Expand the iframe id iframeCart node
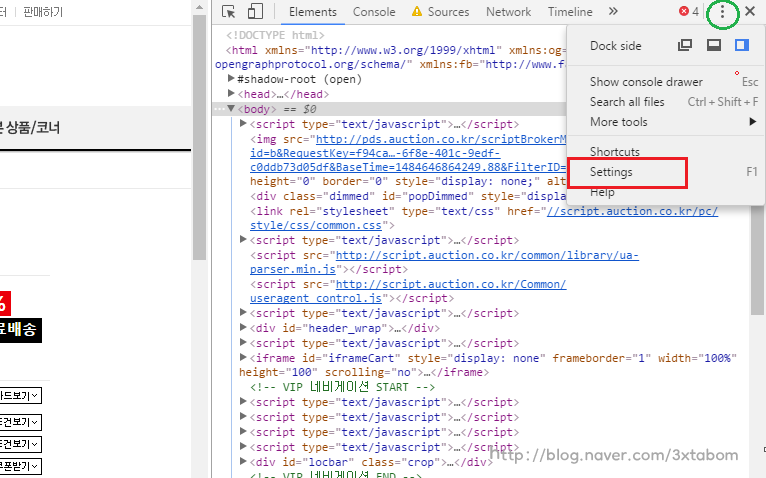Image resolution: width=766 pixels, height=478 pixels. pos(243,357)
